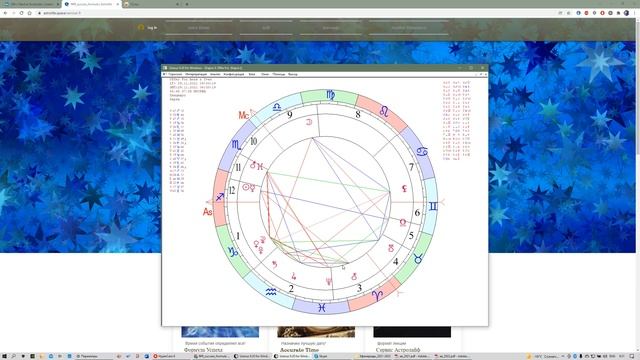Select the Neptune glyph at chart bottom
Image resolution: width=640 pixels, height=360 pixels.
click(329, 282)
